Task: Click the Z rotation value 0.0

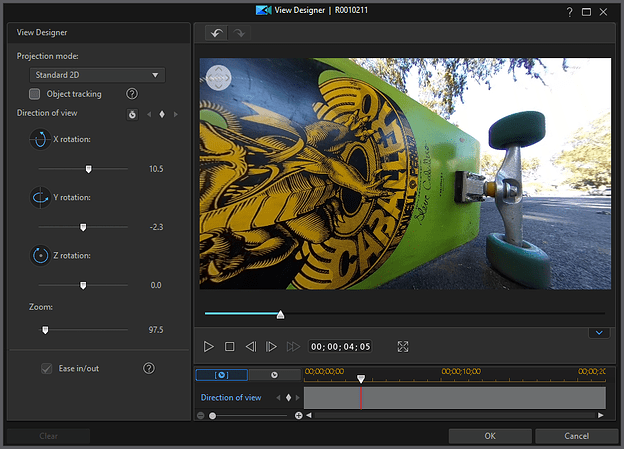Action: tap(156, 285)
